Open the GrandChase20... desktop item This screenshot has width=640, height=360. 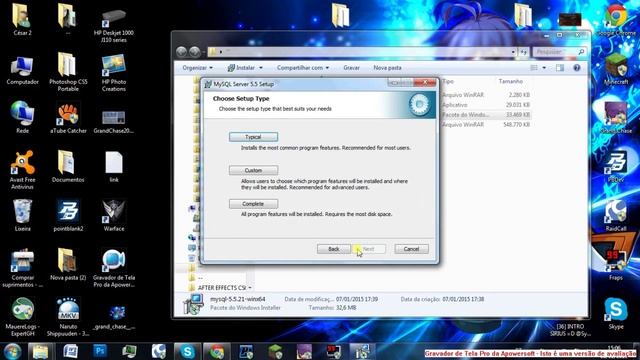coord(113,121)
